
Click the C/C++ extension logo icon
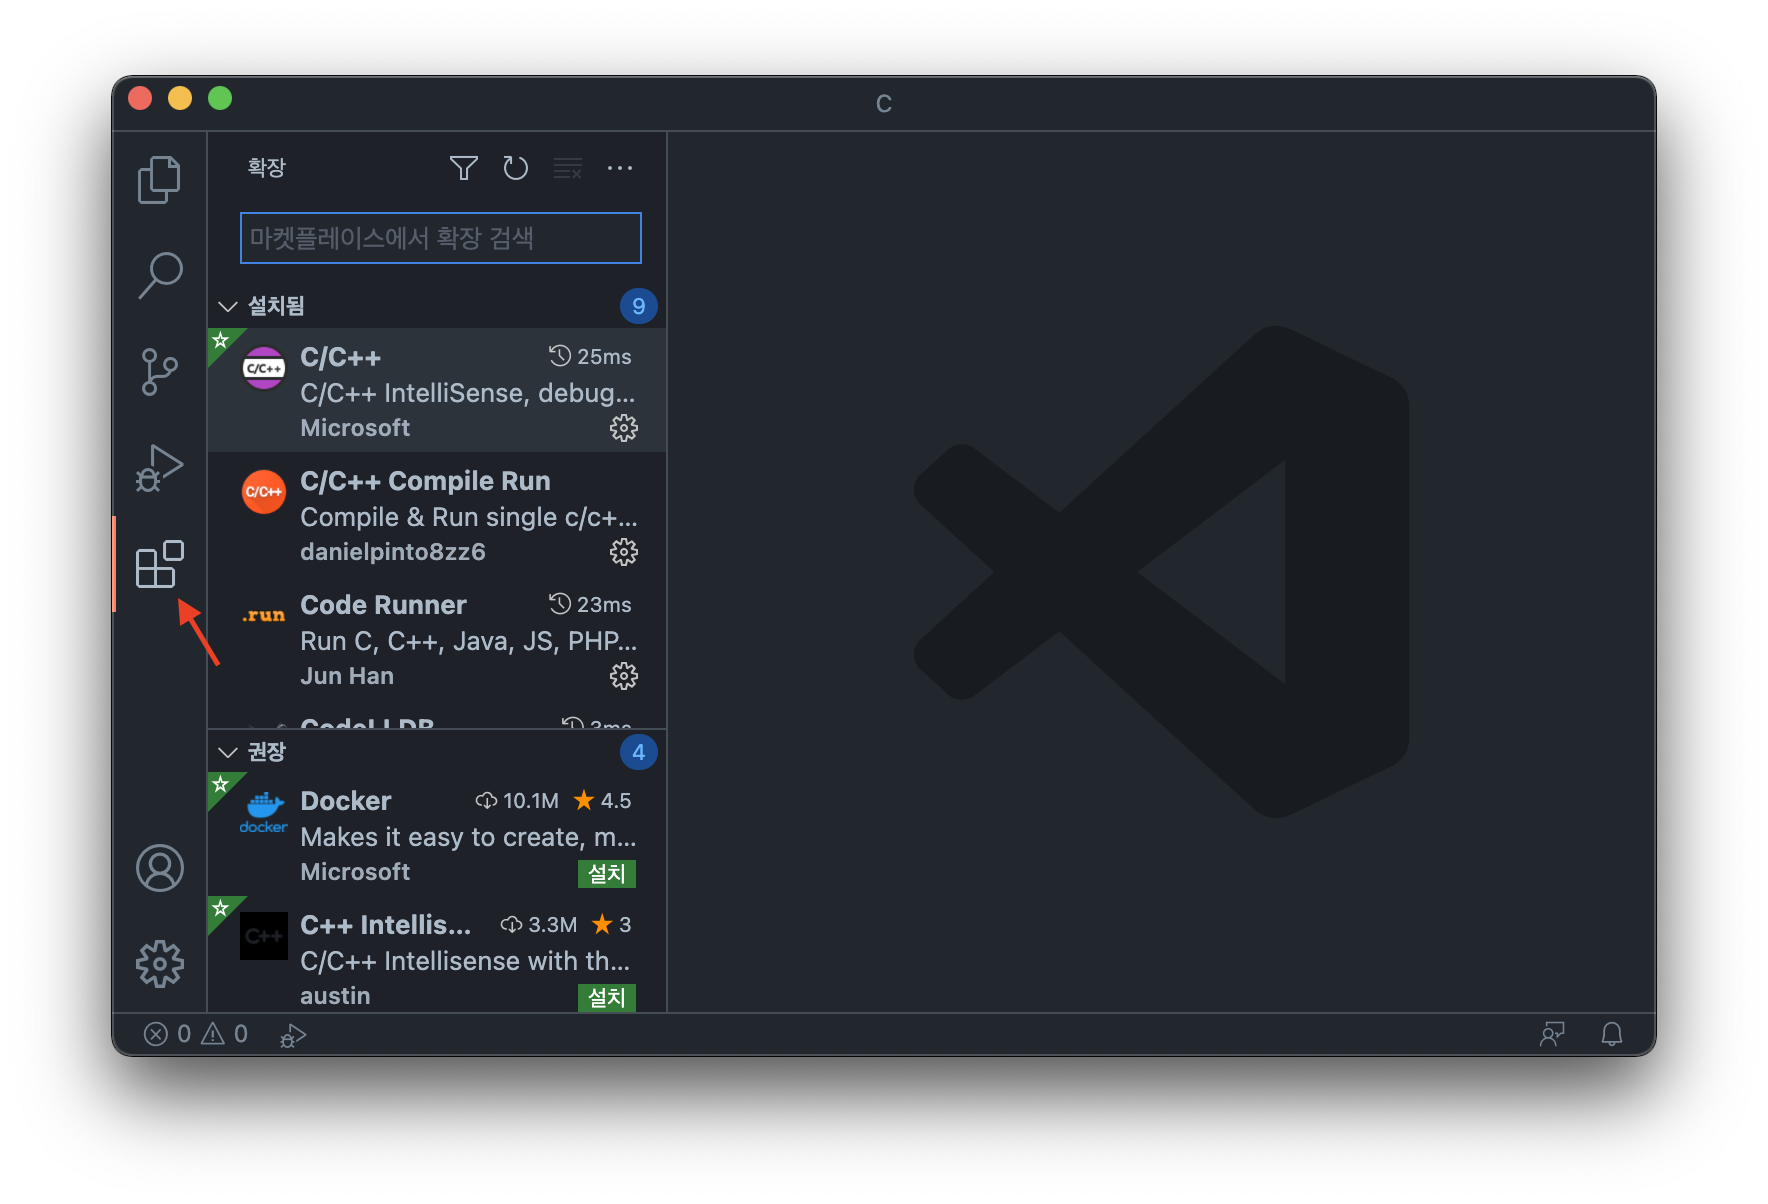click(x=264, y=368)
